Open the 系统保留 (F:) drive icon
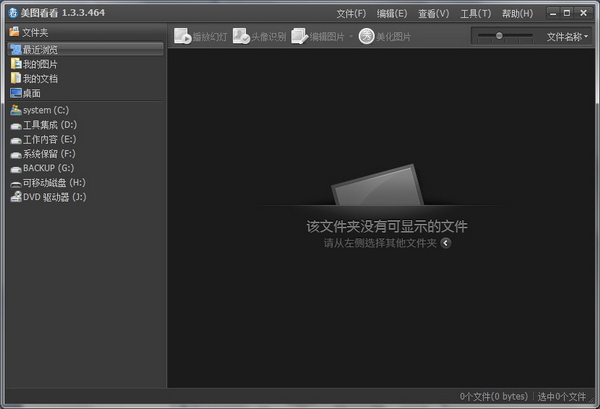The image size is (600, 409). point(16,155)
